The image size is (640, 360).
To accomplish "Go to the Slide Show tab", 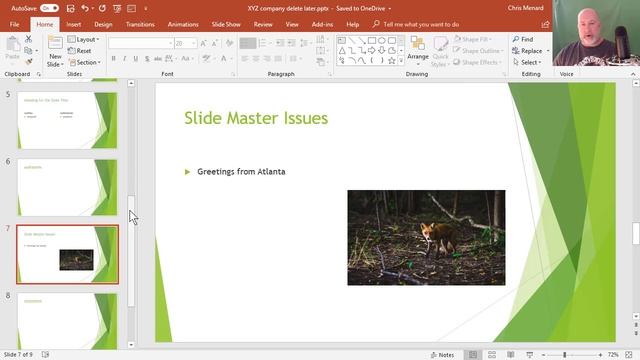I will pyautogui.click(x=226, y=24).
